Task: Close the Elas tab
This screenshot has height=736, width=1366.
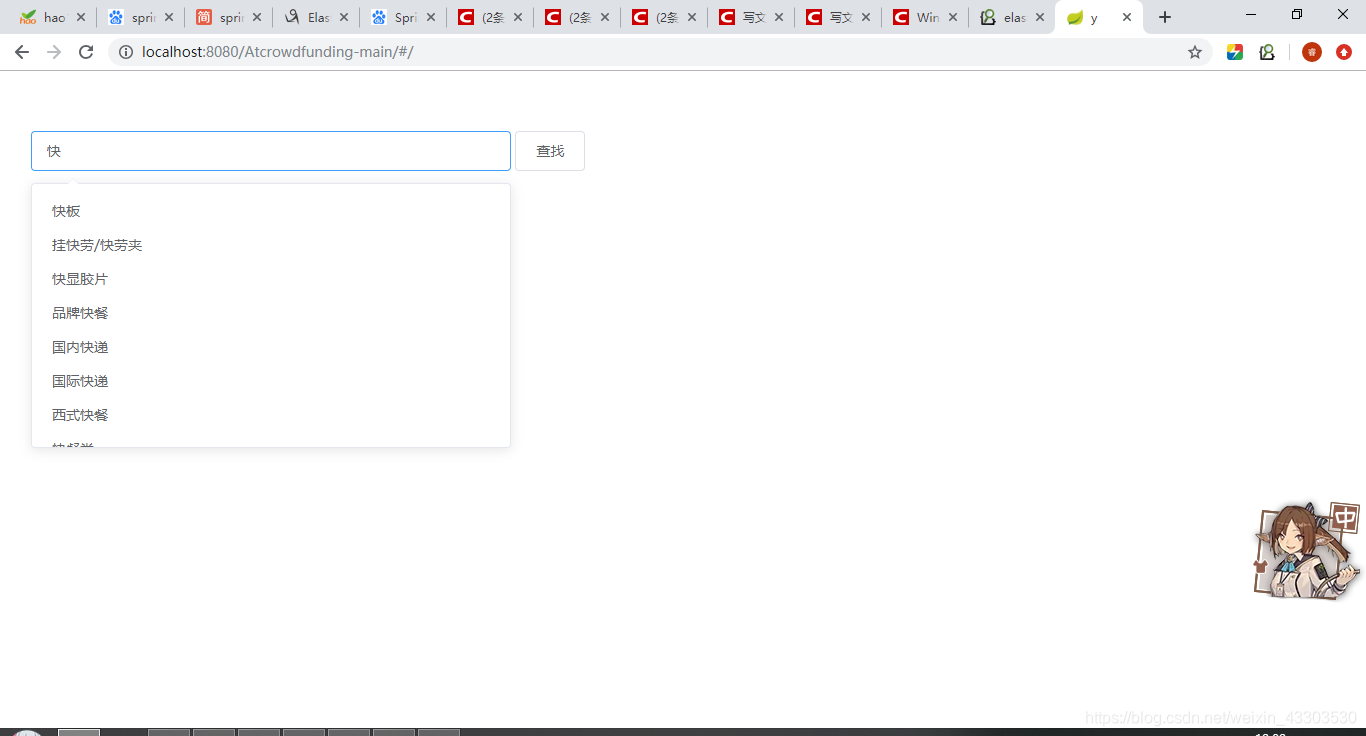Action: pos(344,17)
